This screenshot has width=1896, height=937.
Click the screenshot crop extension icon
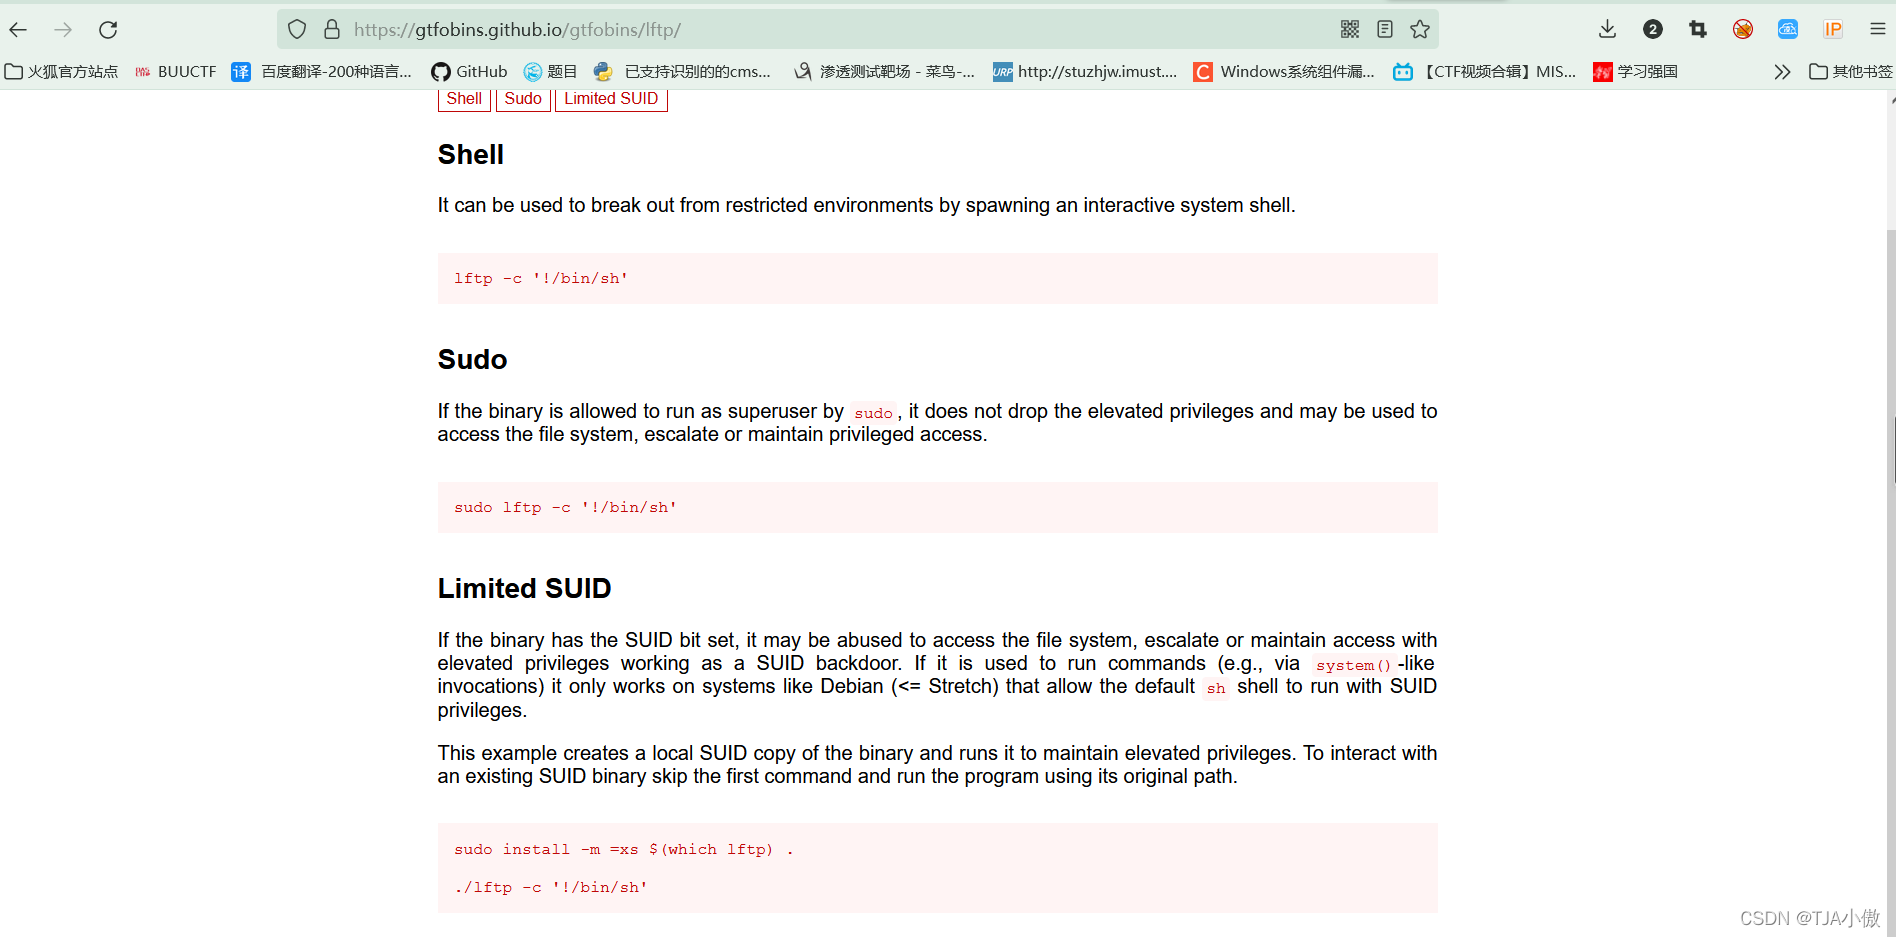pyautogui.click(x=1698, y=30)
